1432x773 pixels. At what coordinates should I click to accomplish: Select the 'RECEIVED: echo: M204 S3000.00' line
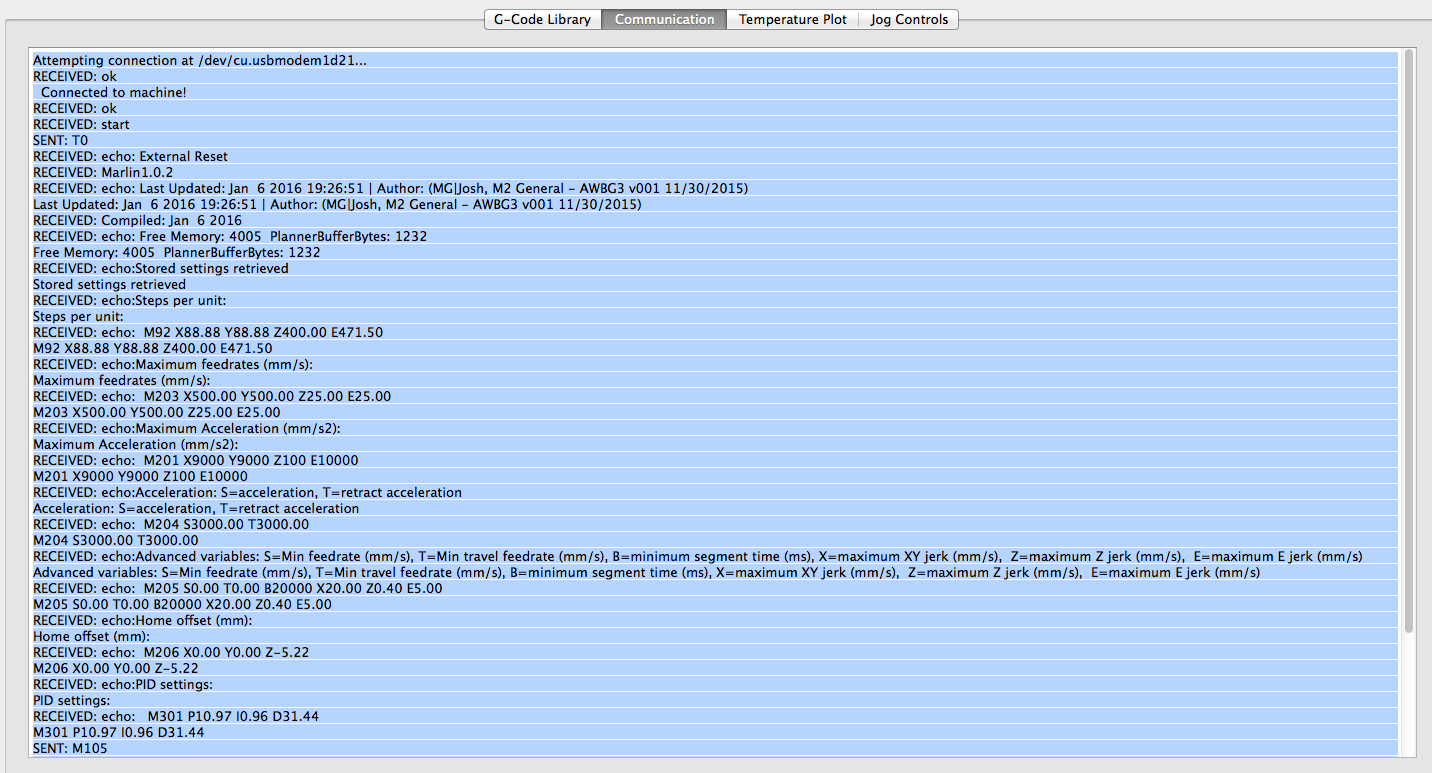click(171, 525)
